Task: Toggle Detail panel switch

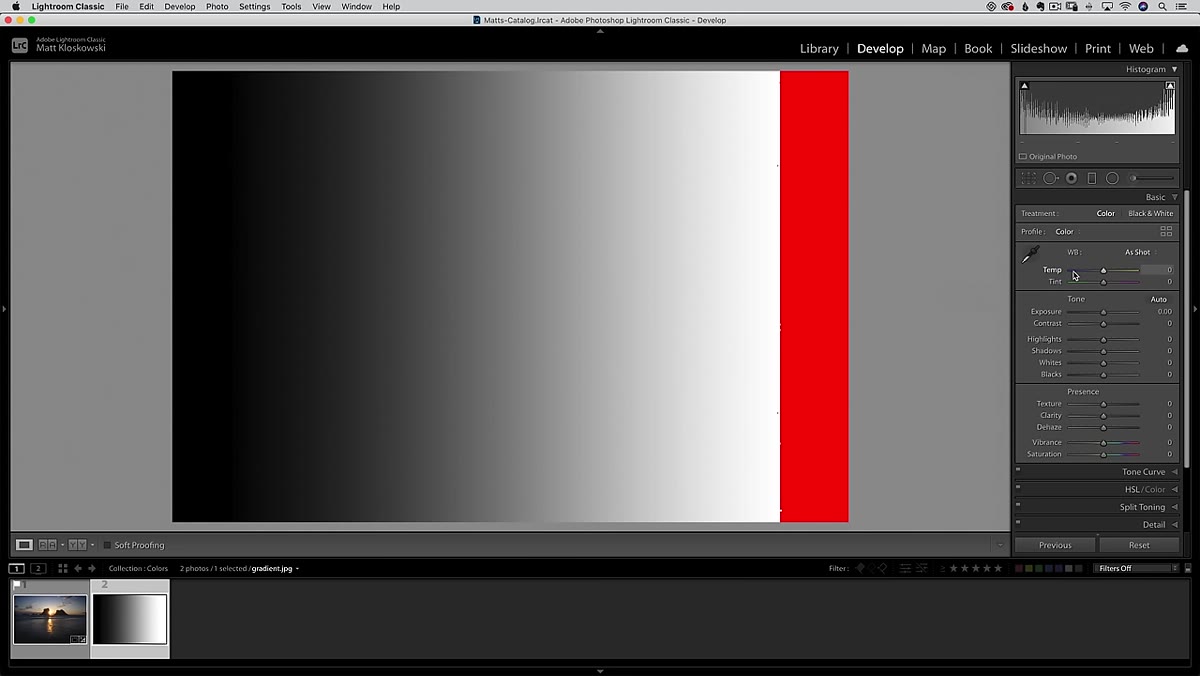Action: tap(1018, 522)
